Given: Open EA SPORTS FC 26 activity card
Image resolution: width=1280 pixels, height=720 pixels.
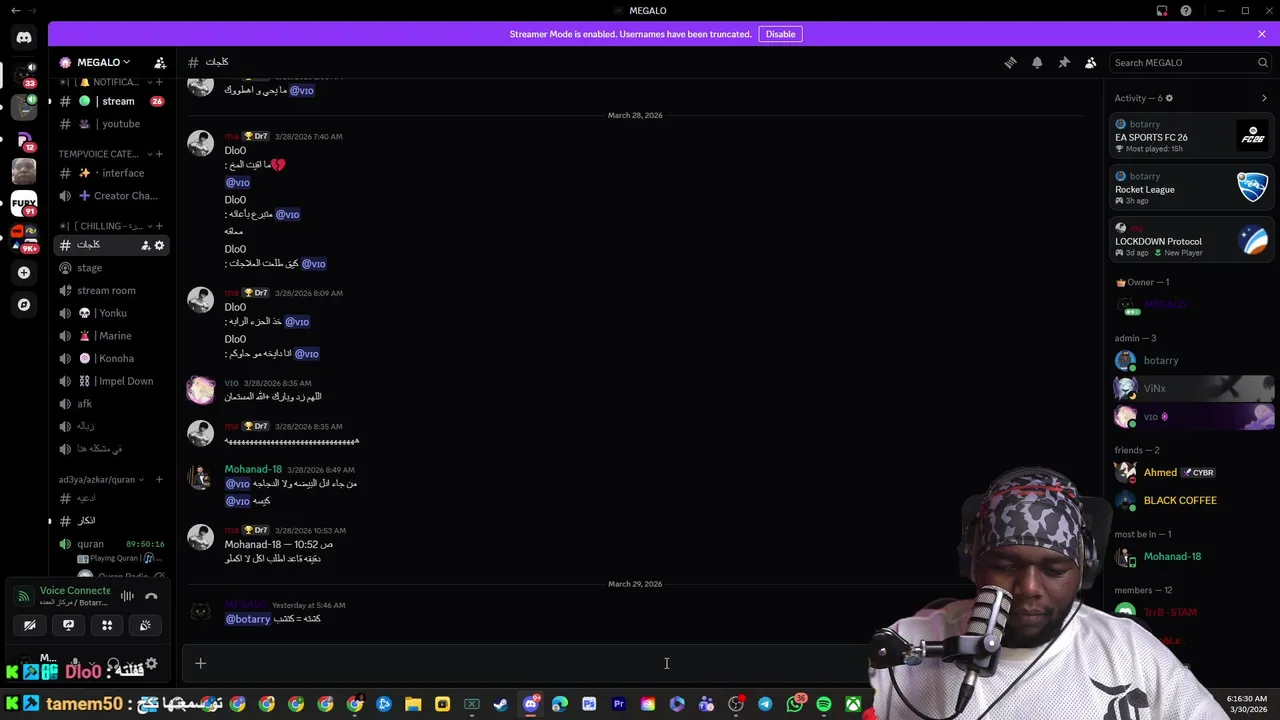Looking at the screenshot, I should tap(1194, 136).
